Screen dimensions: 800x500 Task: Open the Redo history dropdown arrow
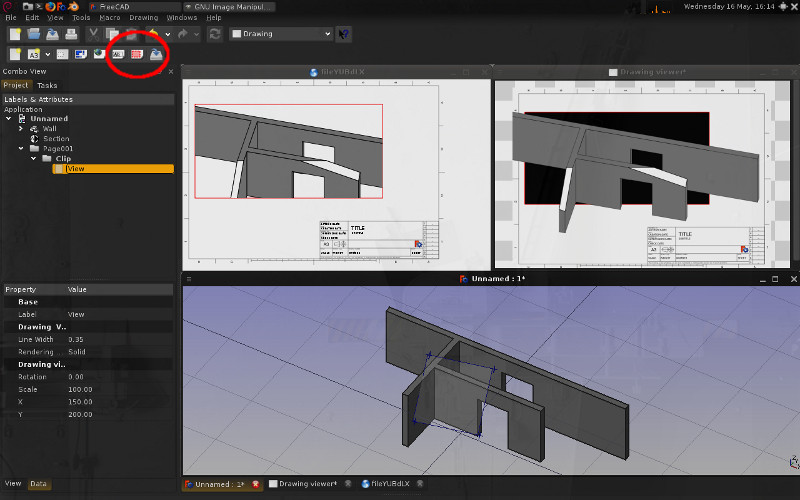coord(196,35)
